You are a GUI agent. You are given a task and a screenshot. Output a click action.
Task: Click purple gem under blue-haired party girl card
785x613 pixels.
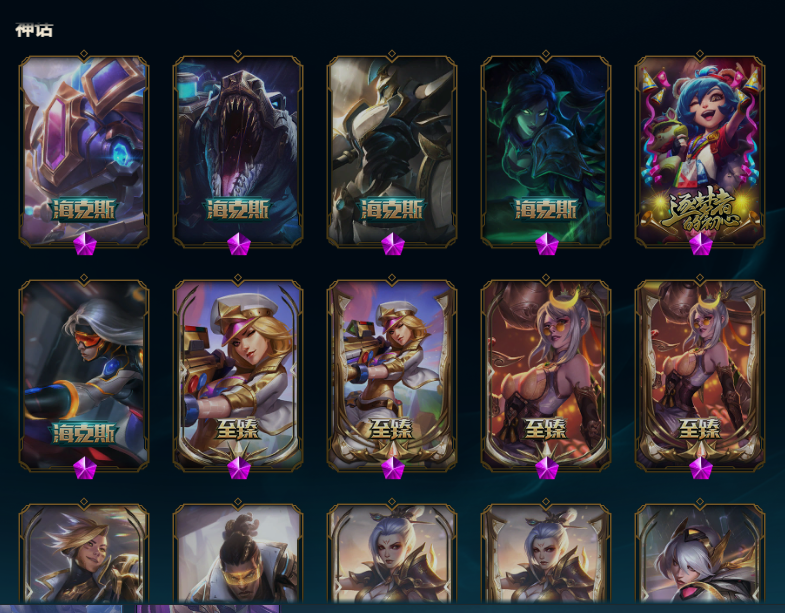(700, 244)
